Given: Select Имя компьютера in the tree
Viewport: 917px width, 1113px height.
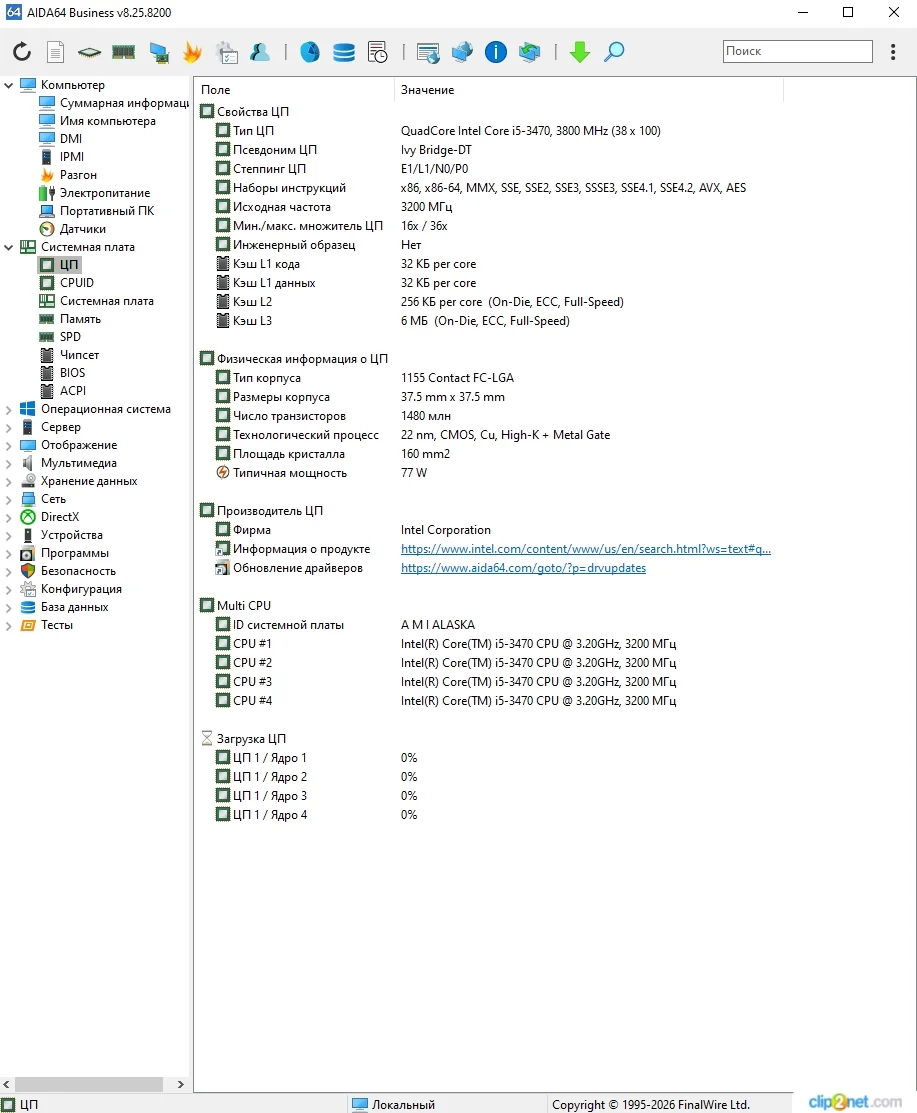Looking at the screenshot, I should [98, 121].
